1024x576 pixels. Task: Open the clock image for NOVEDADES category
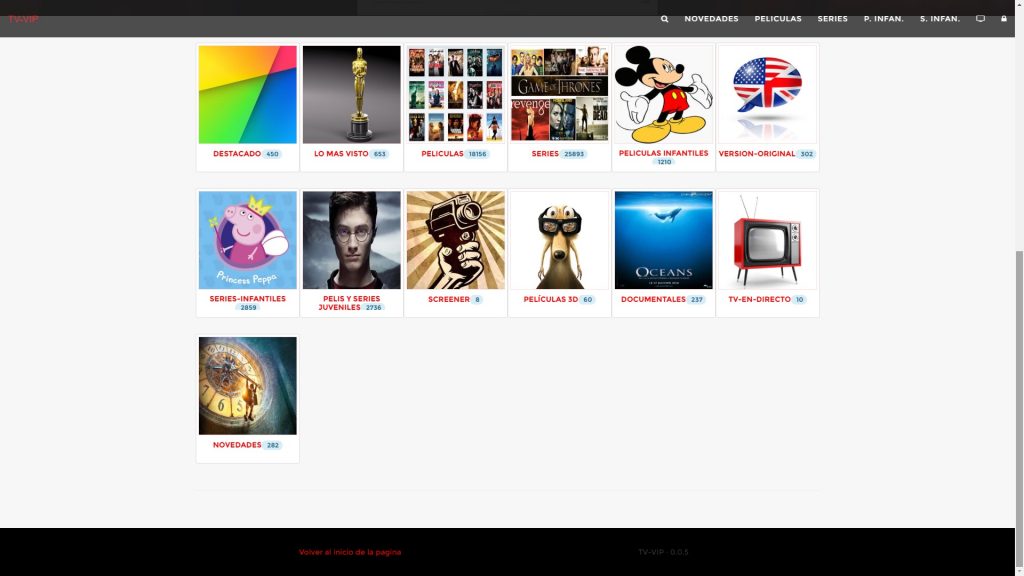pyautogui.click(x=247, y=384)
